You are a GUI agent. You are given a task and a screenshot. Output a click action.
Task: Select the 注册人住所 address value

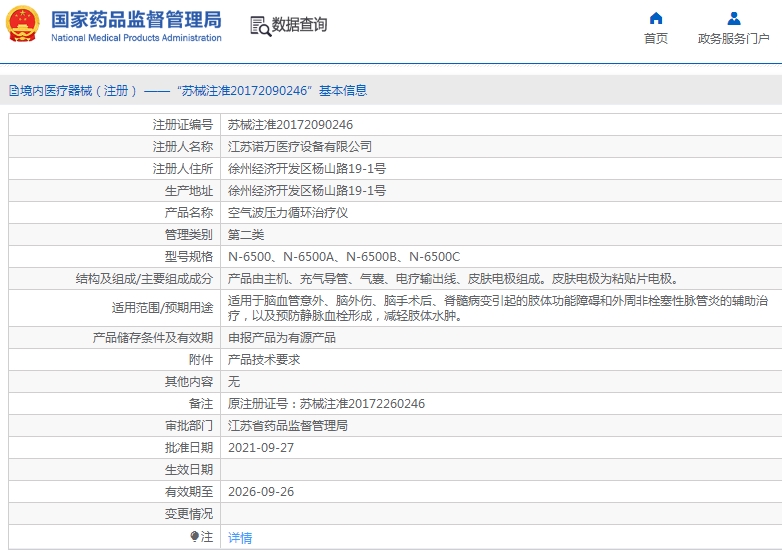pos(307,169)
